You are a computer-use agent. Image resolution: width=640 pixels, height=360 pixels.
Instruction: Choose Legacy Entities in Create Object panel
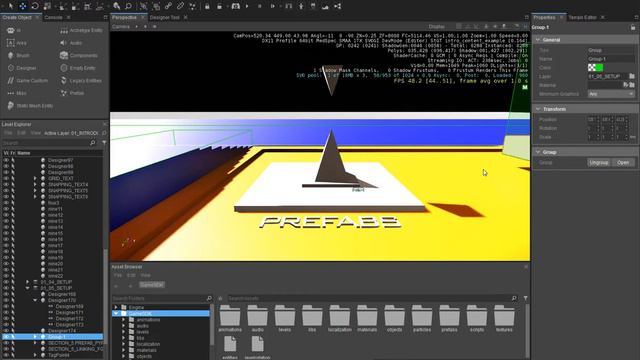click(x=81, y=81)
